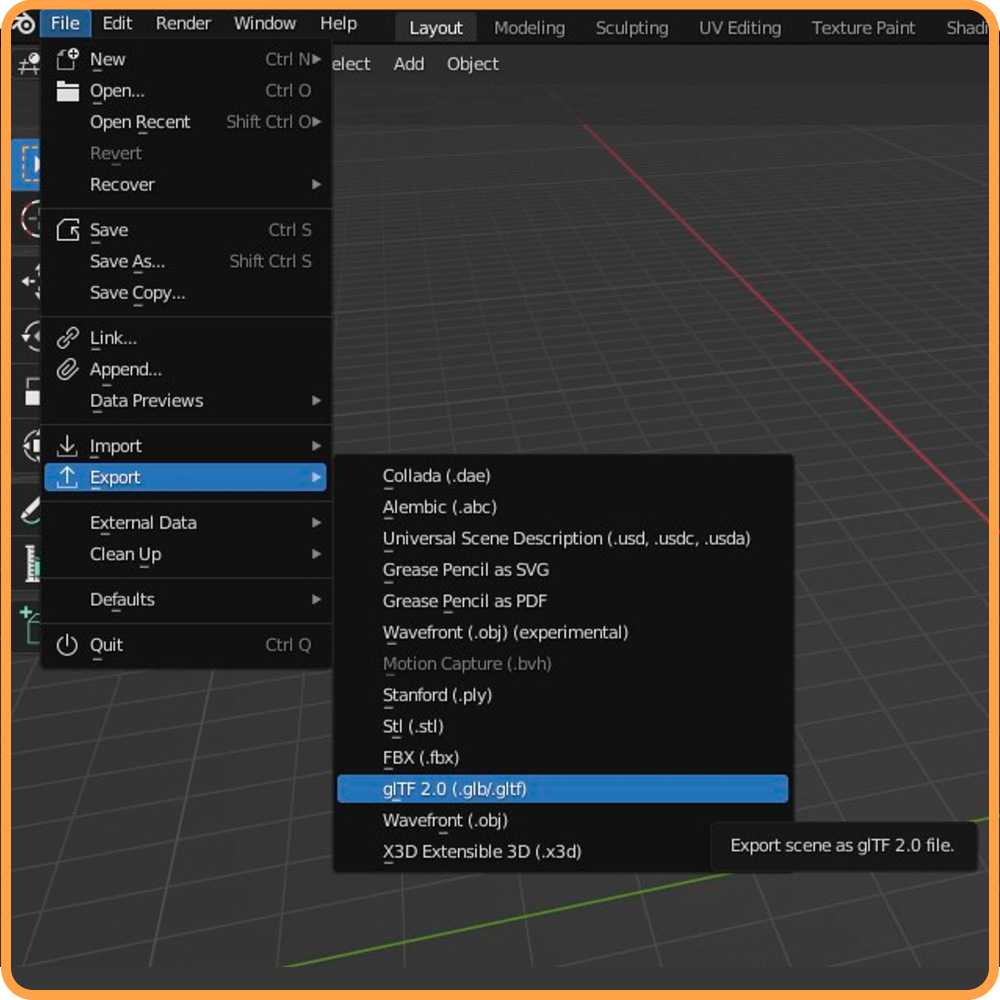
Task: Export Grease Pencil as SVG
Action: click(x=562, y=570)
